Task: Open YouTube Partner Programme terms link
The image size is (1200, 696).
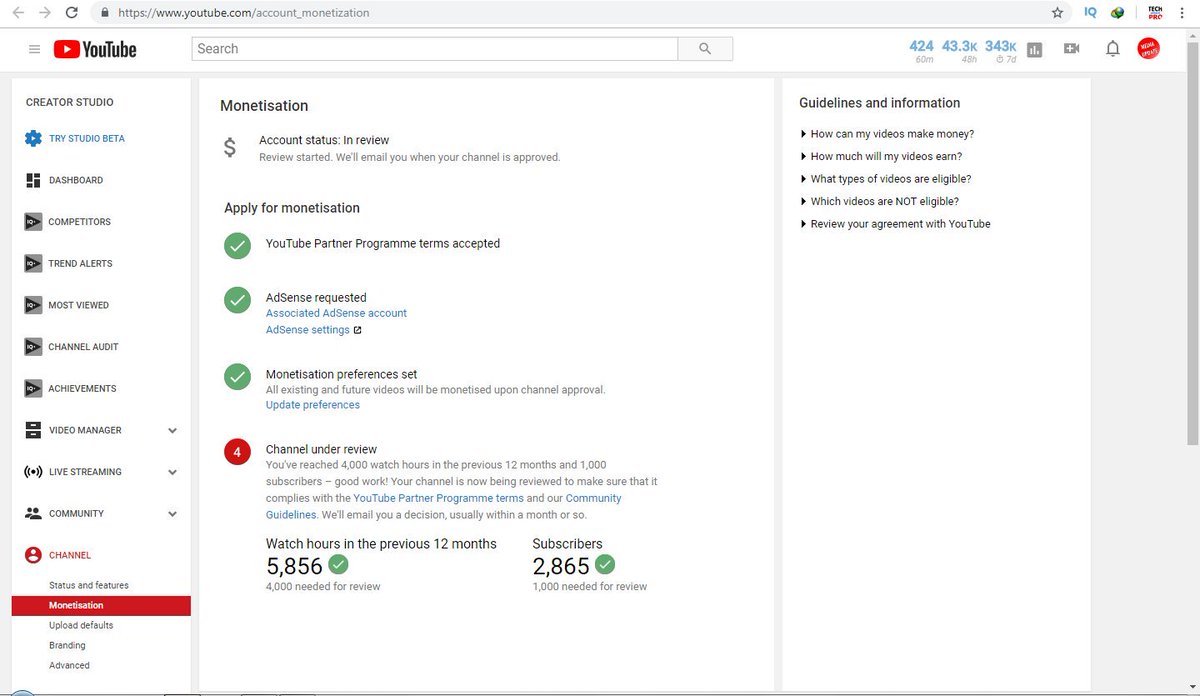Action: (x=438, y=498)
